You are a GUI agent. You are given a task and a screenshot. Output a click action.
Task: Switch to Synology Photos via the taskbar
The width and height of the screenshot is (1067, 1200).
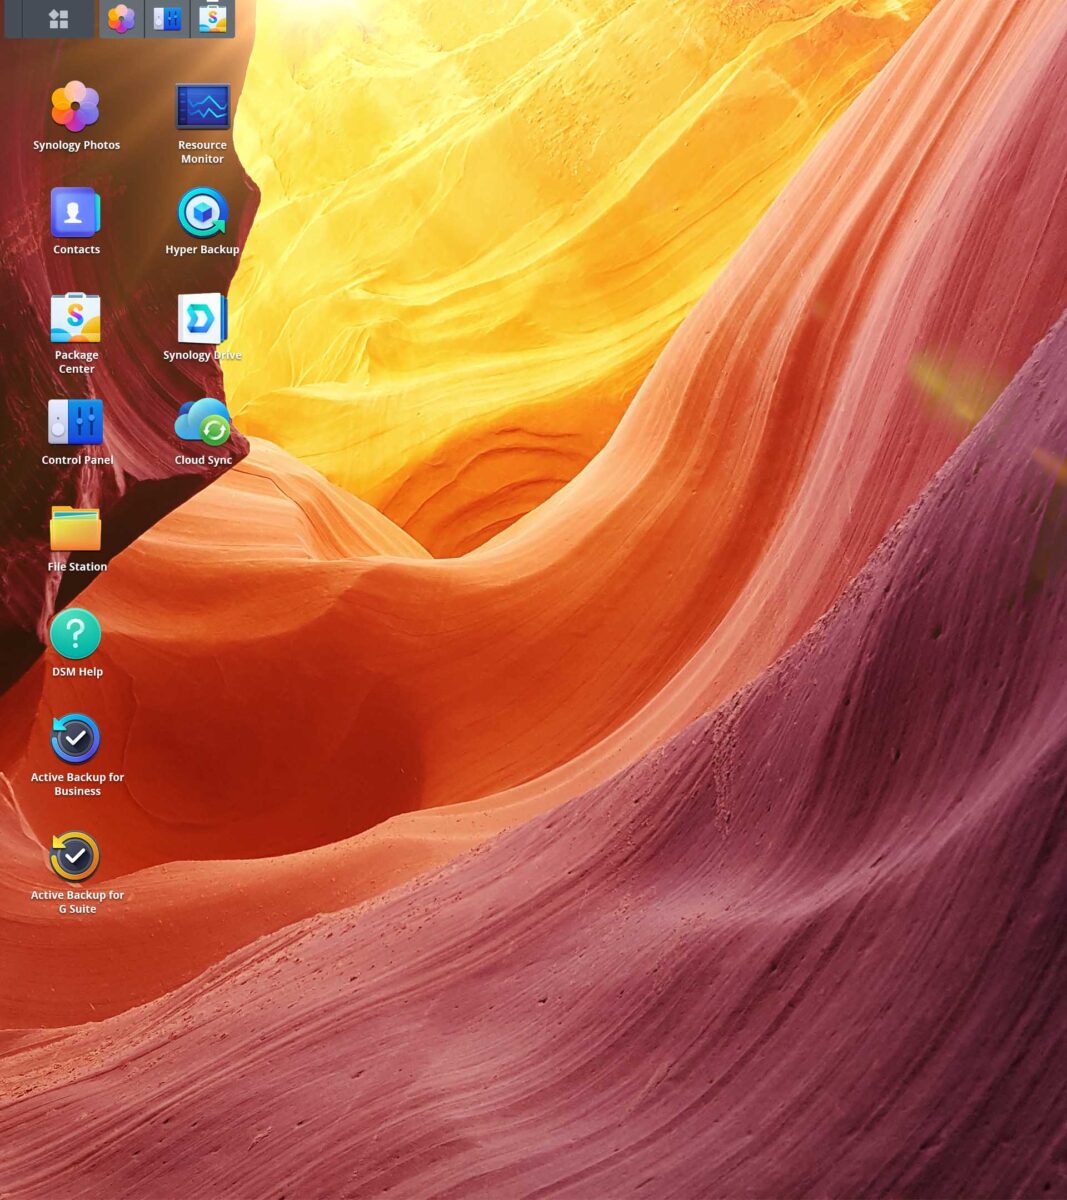tap(120, 18)
